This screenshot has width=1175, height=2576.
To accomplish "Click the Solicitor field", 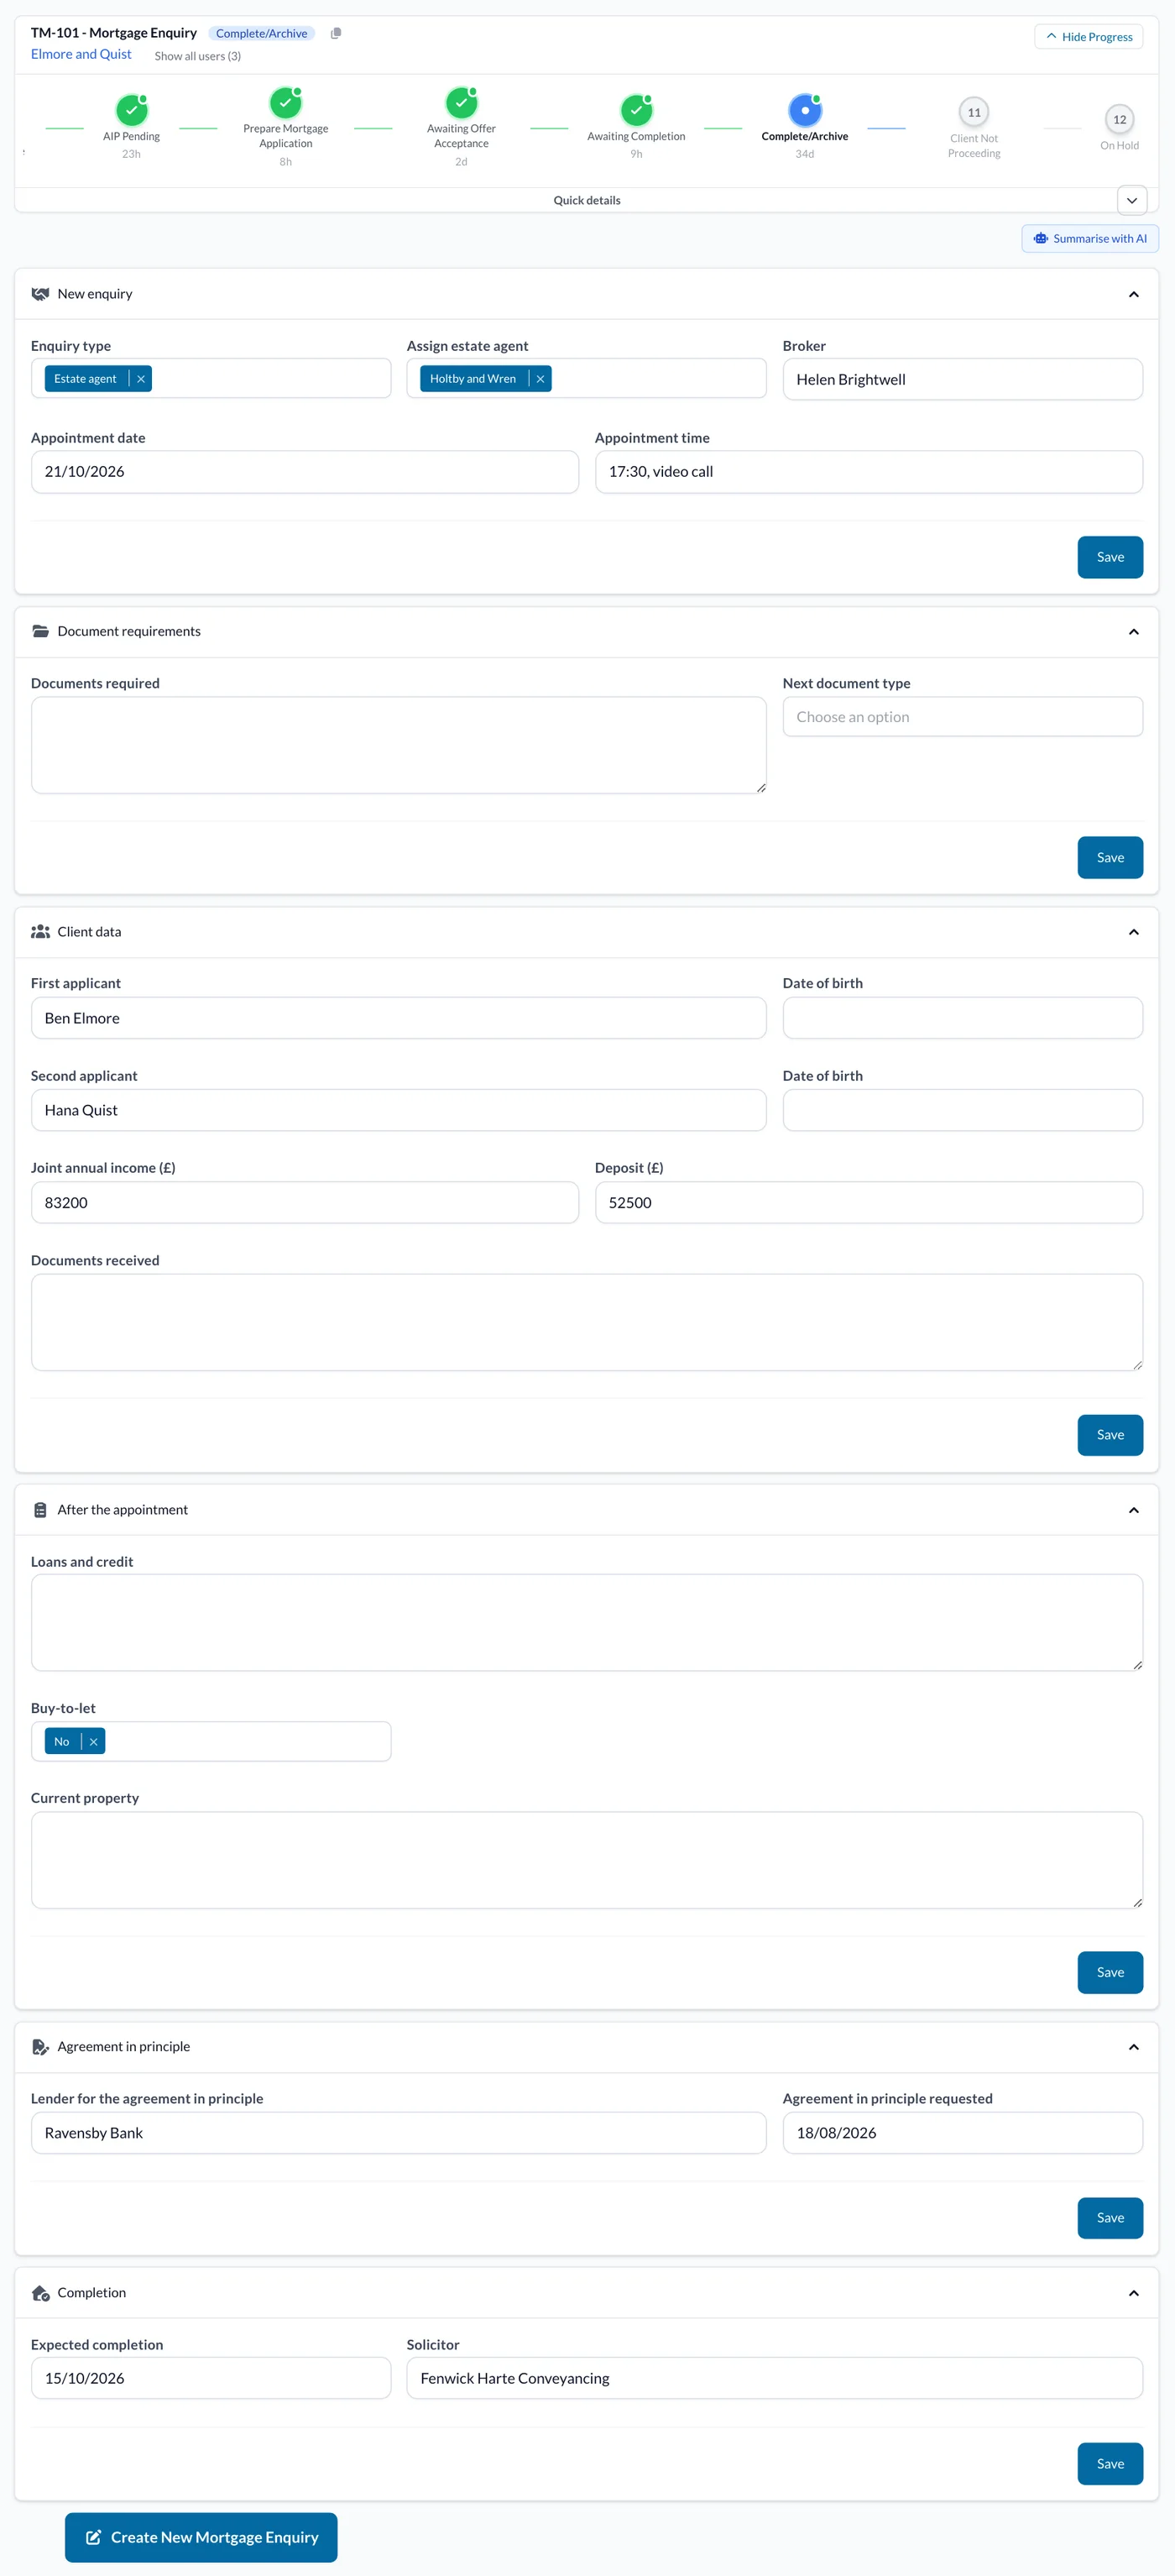I will 775,2378.
